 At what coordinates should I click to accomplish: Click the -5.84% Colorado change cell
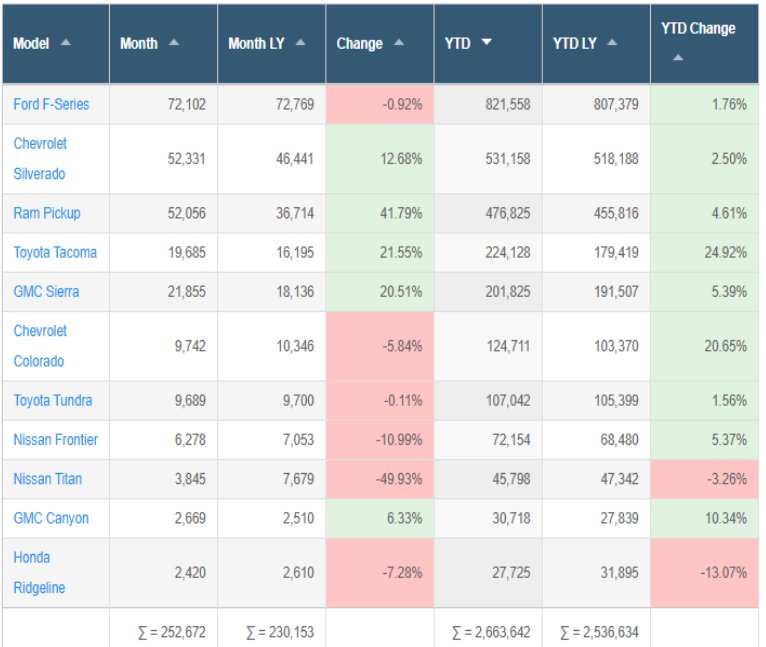tap(380, 346)
